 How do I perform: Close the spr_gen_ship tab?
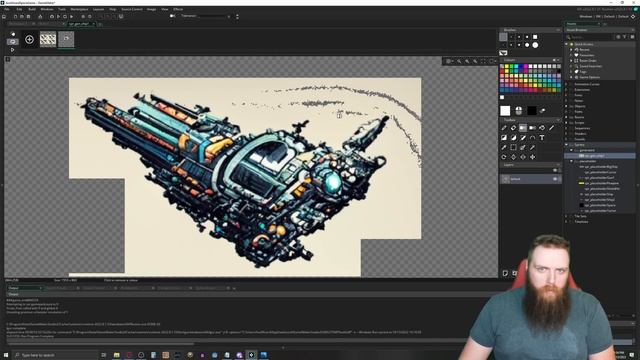[93, 24]
